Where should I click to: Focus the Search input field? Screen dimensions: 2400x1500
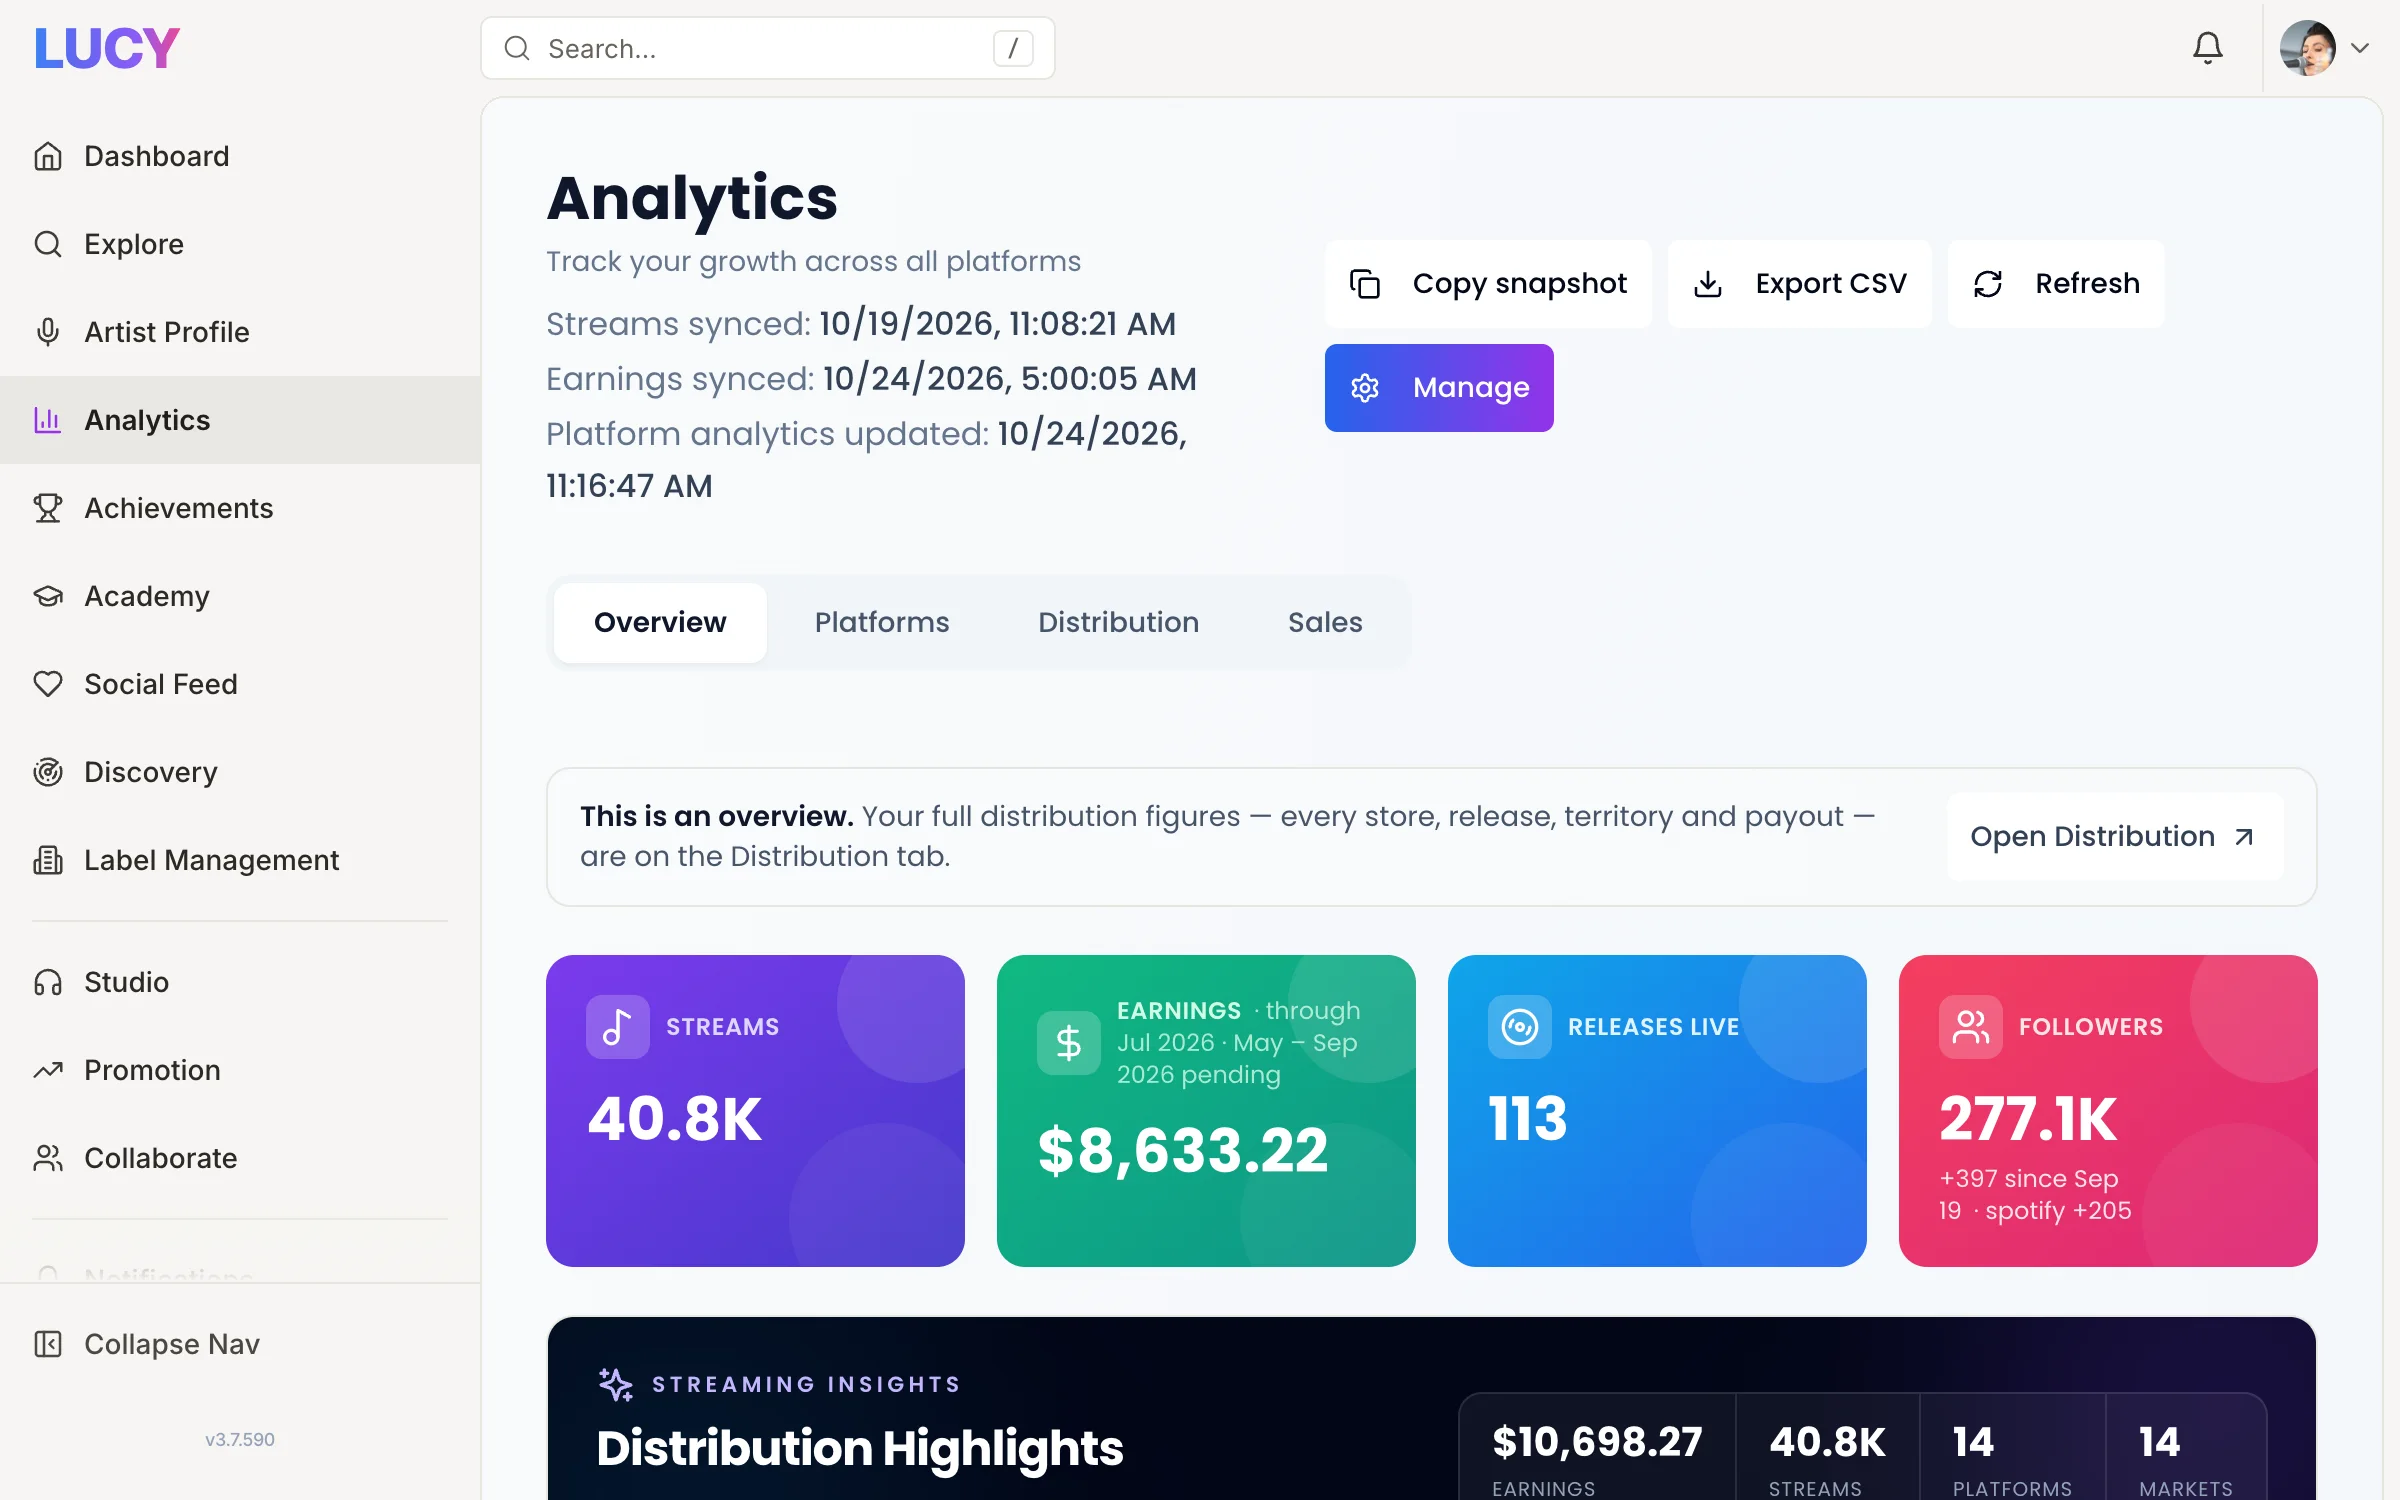(x=768, y=48)
